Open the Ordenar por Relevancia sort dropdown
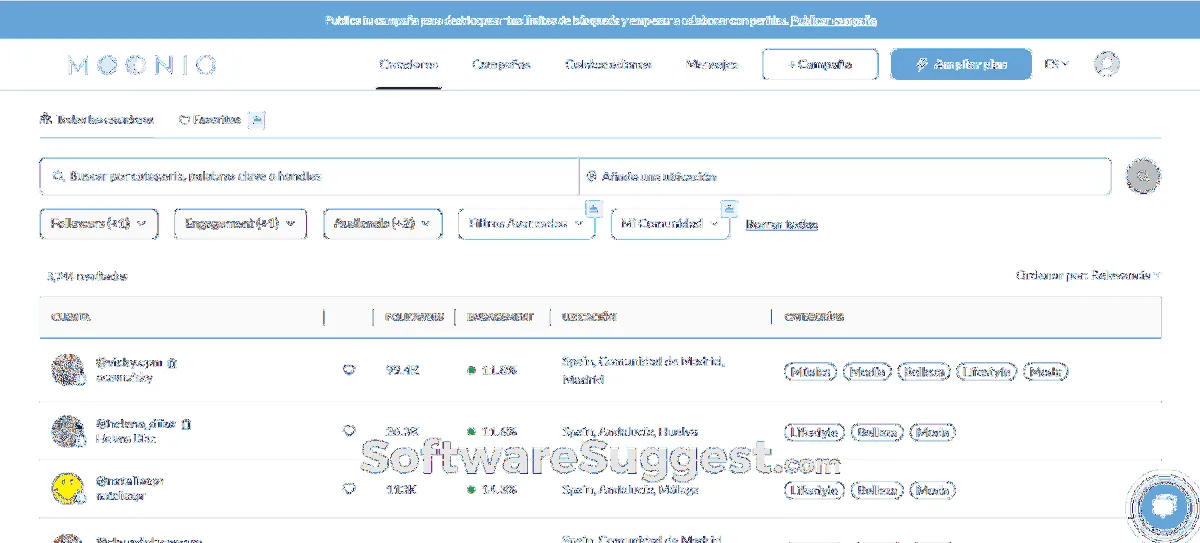This screenshot has width=1200, height=543. point(1088,275)
